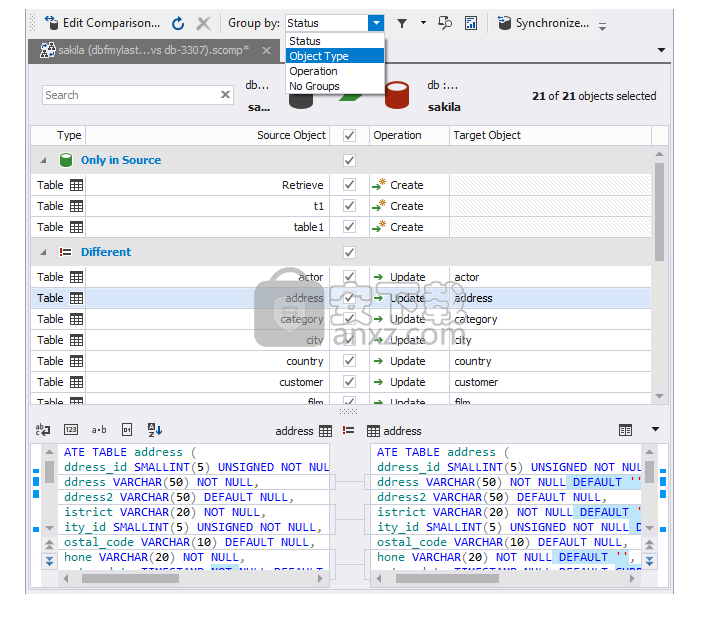The image size is (724, 617).
Task: Toggle the Different group checkbox
Action: pyautogui.click(x=350, y=252)
